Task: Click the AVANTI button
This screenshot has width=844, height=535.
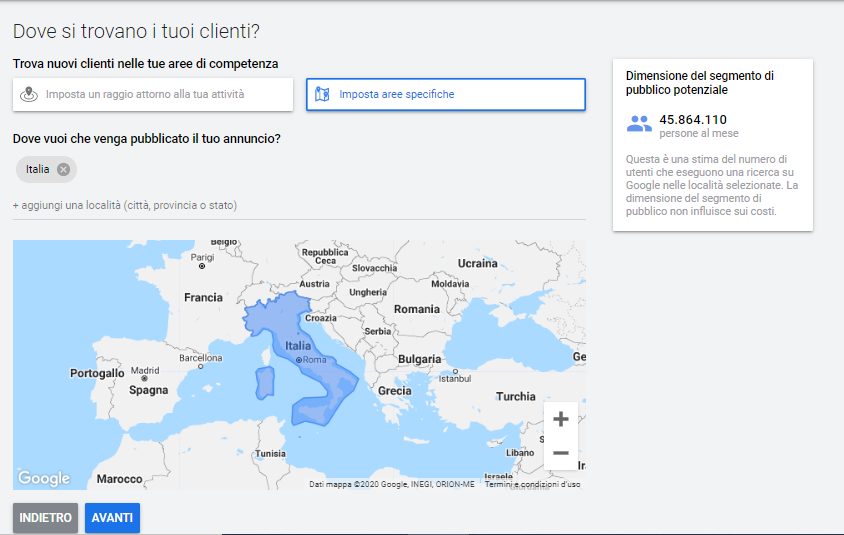Action: pos(112,518)
